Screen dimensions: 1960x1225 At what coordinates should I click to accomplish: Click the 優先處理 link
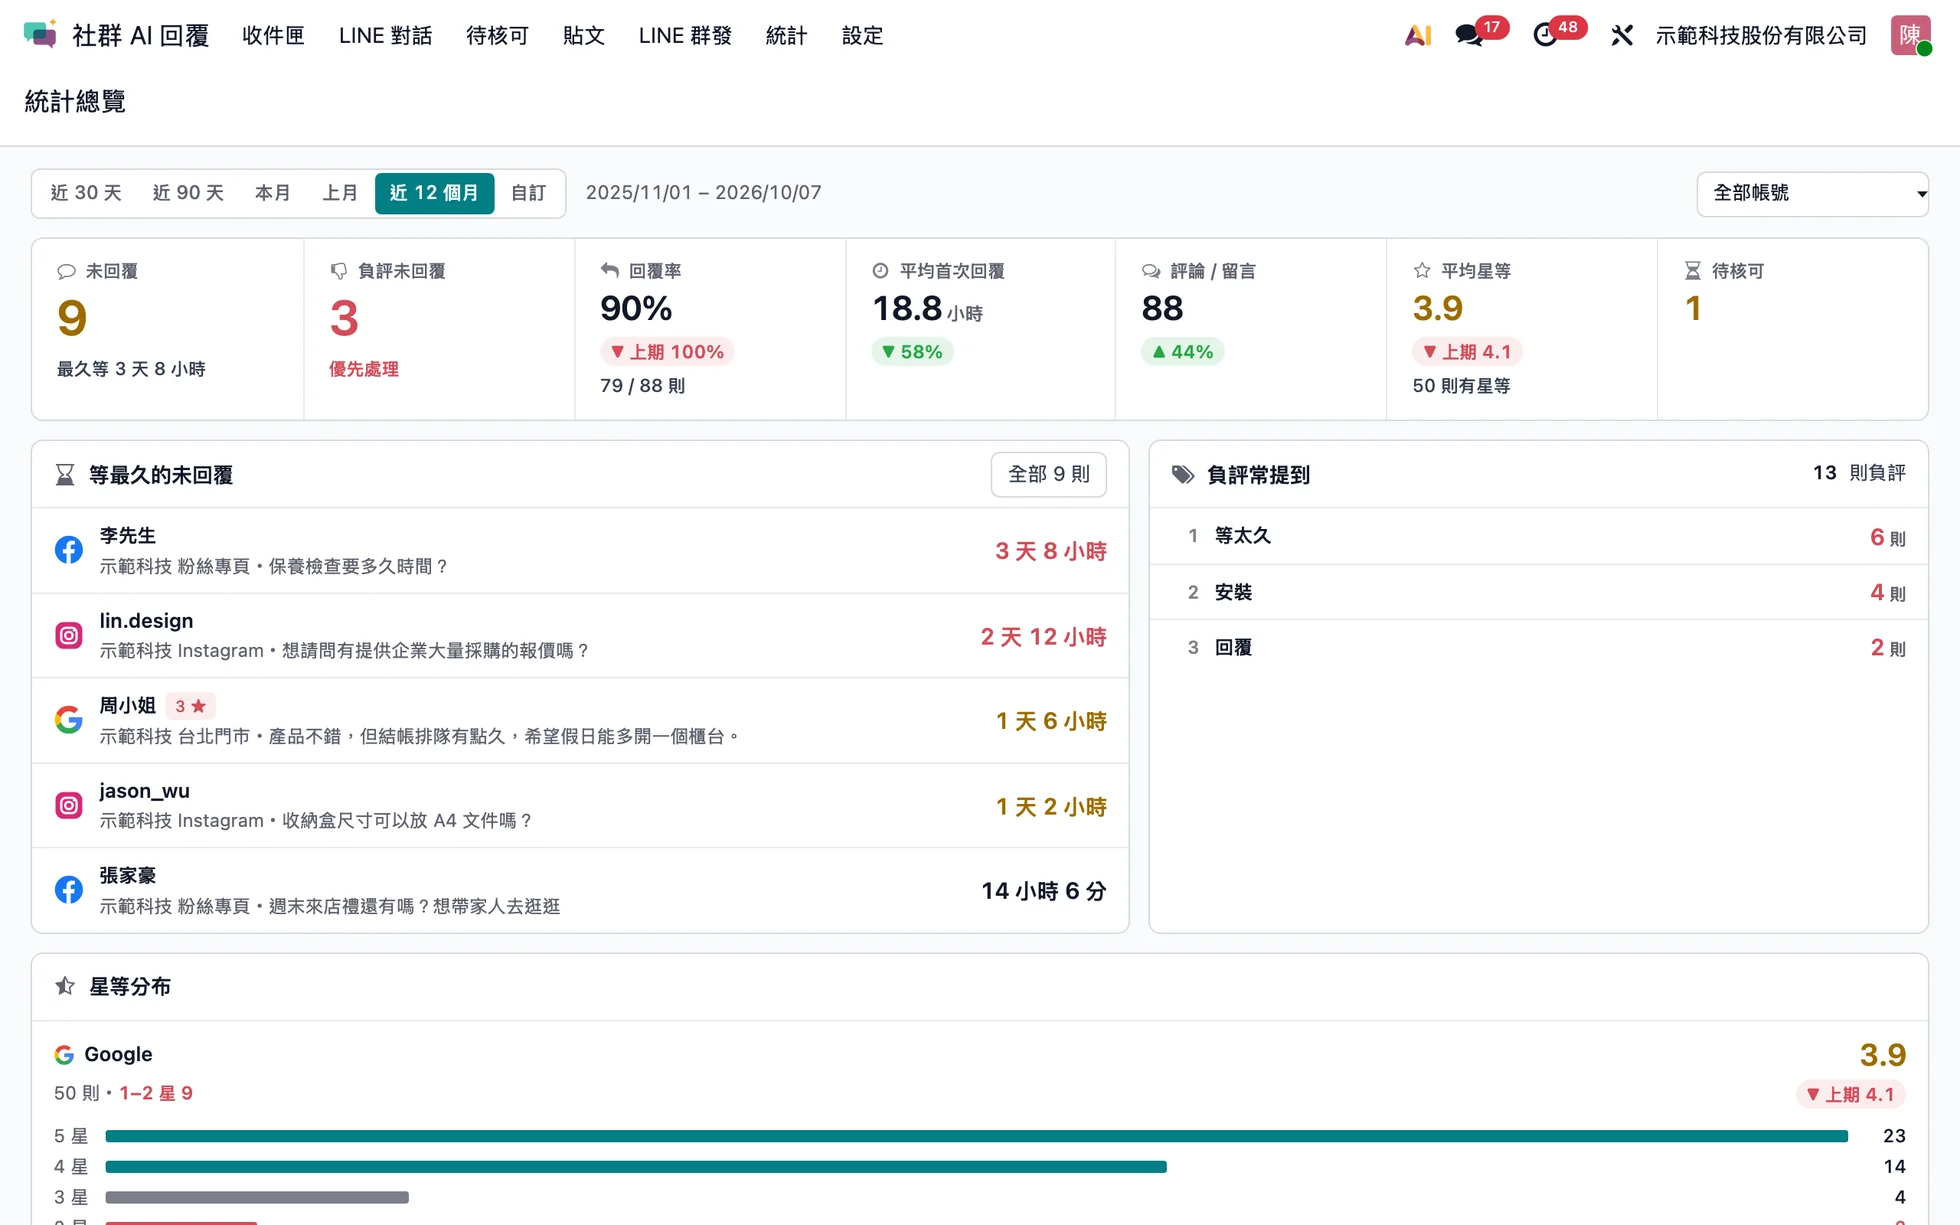pos(364,369)
